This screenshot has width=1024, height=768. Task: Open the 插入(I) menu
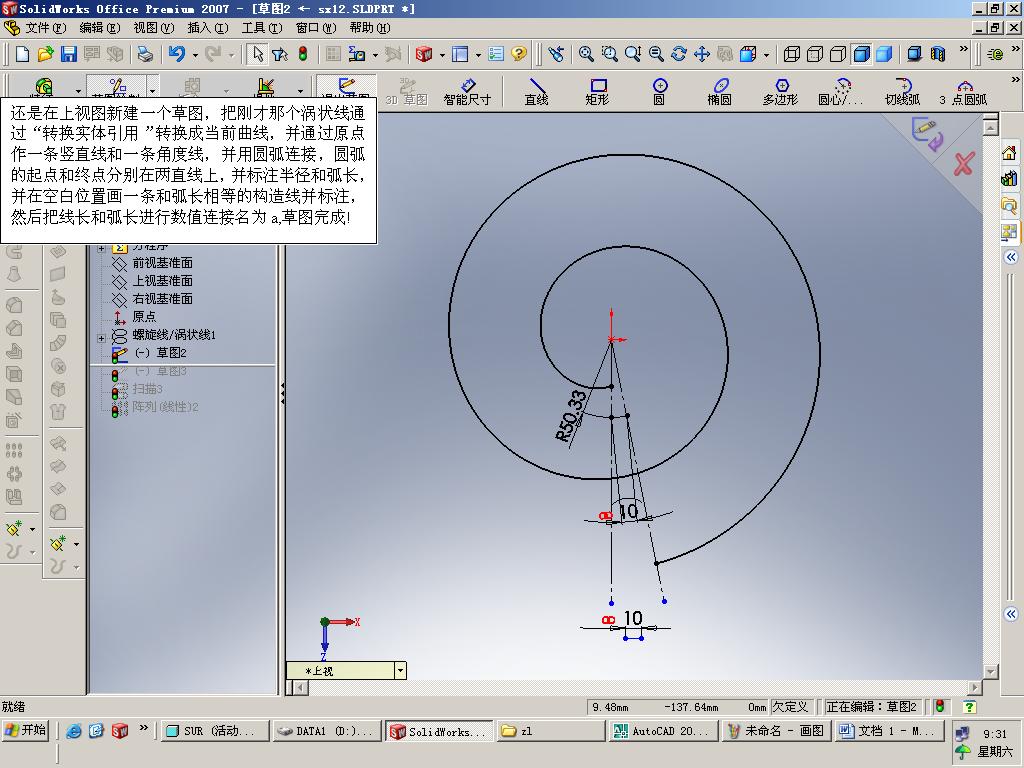pos(208,28)
